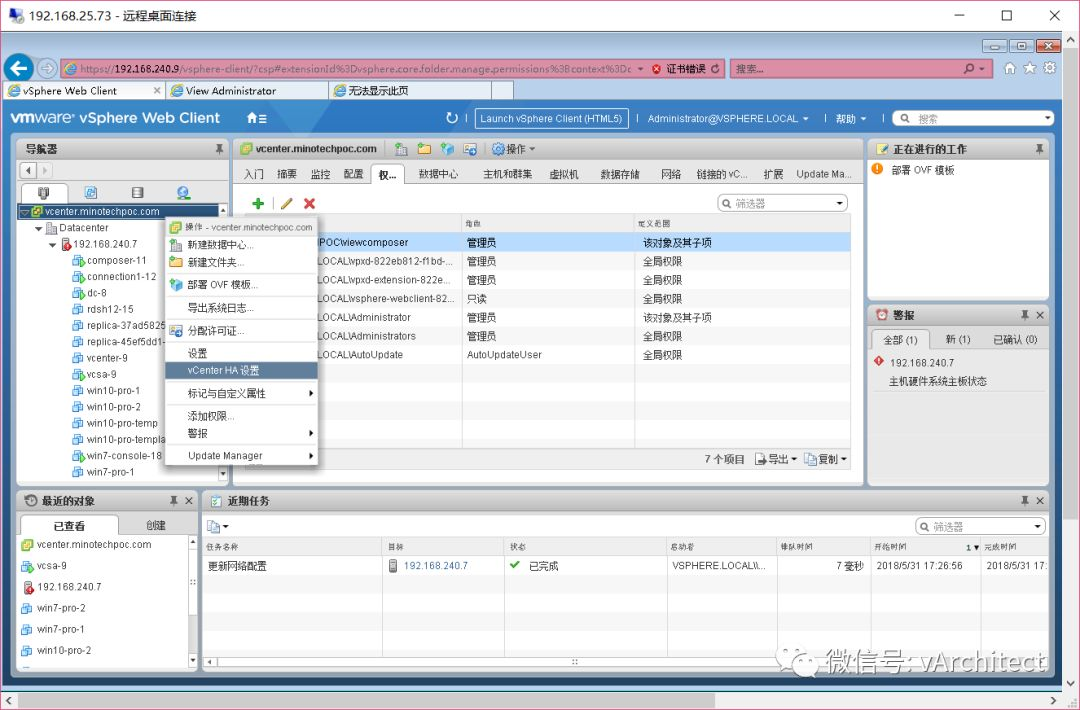Open the Storage navigator view icon
The width and height of the screenshot is (1080, 710).
(x=137, y=193)
